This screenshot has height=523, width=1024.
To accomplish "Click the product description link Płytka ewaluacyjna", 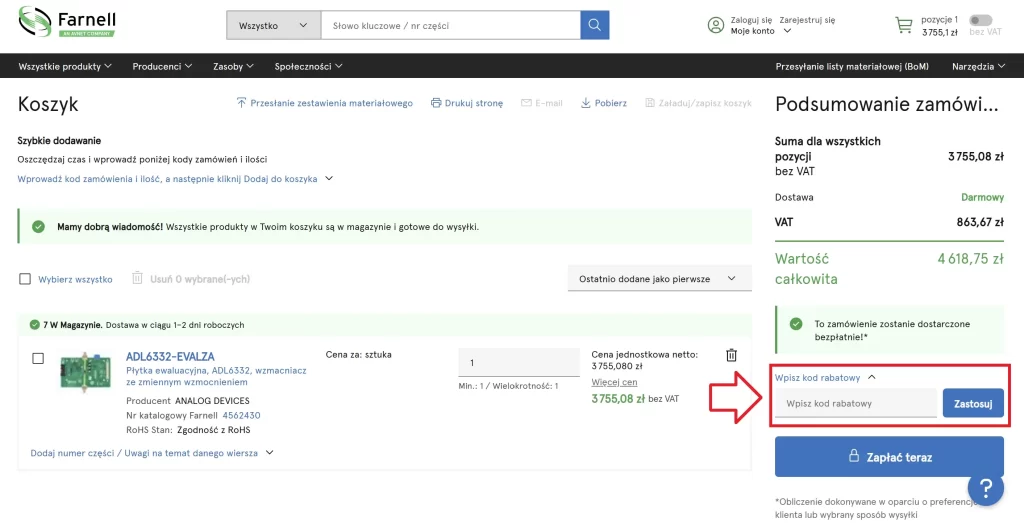I will [x=216, y=376].
